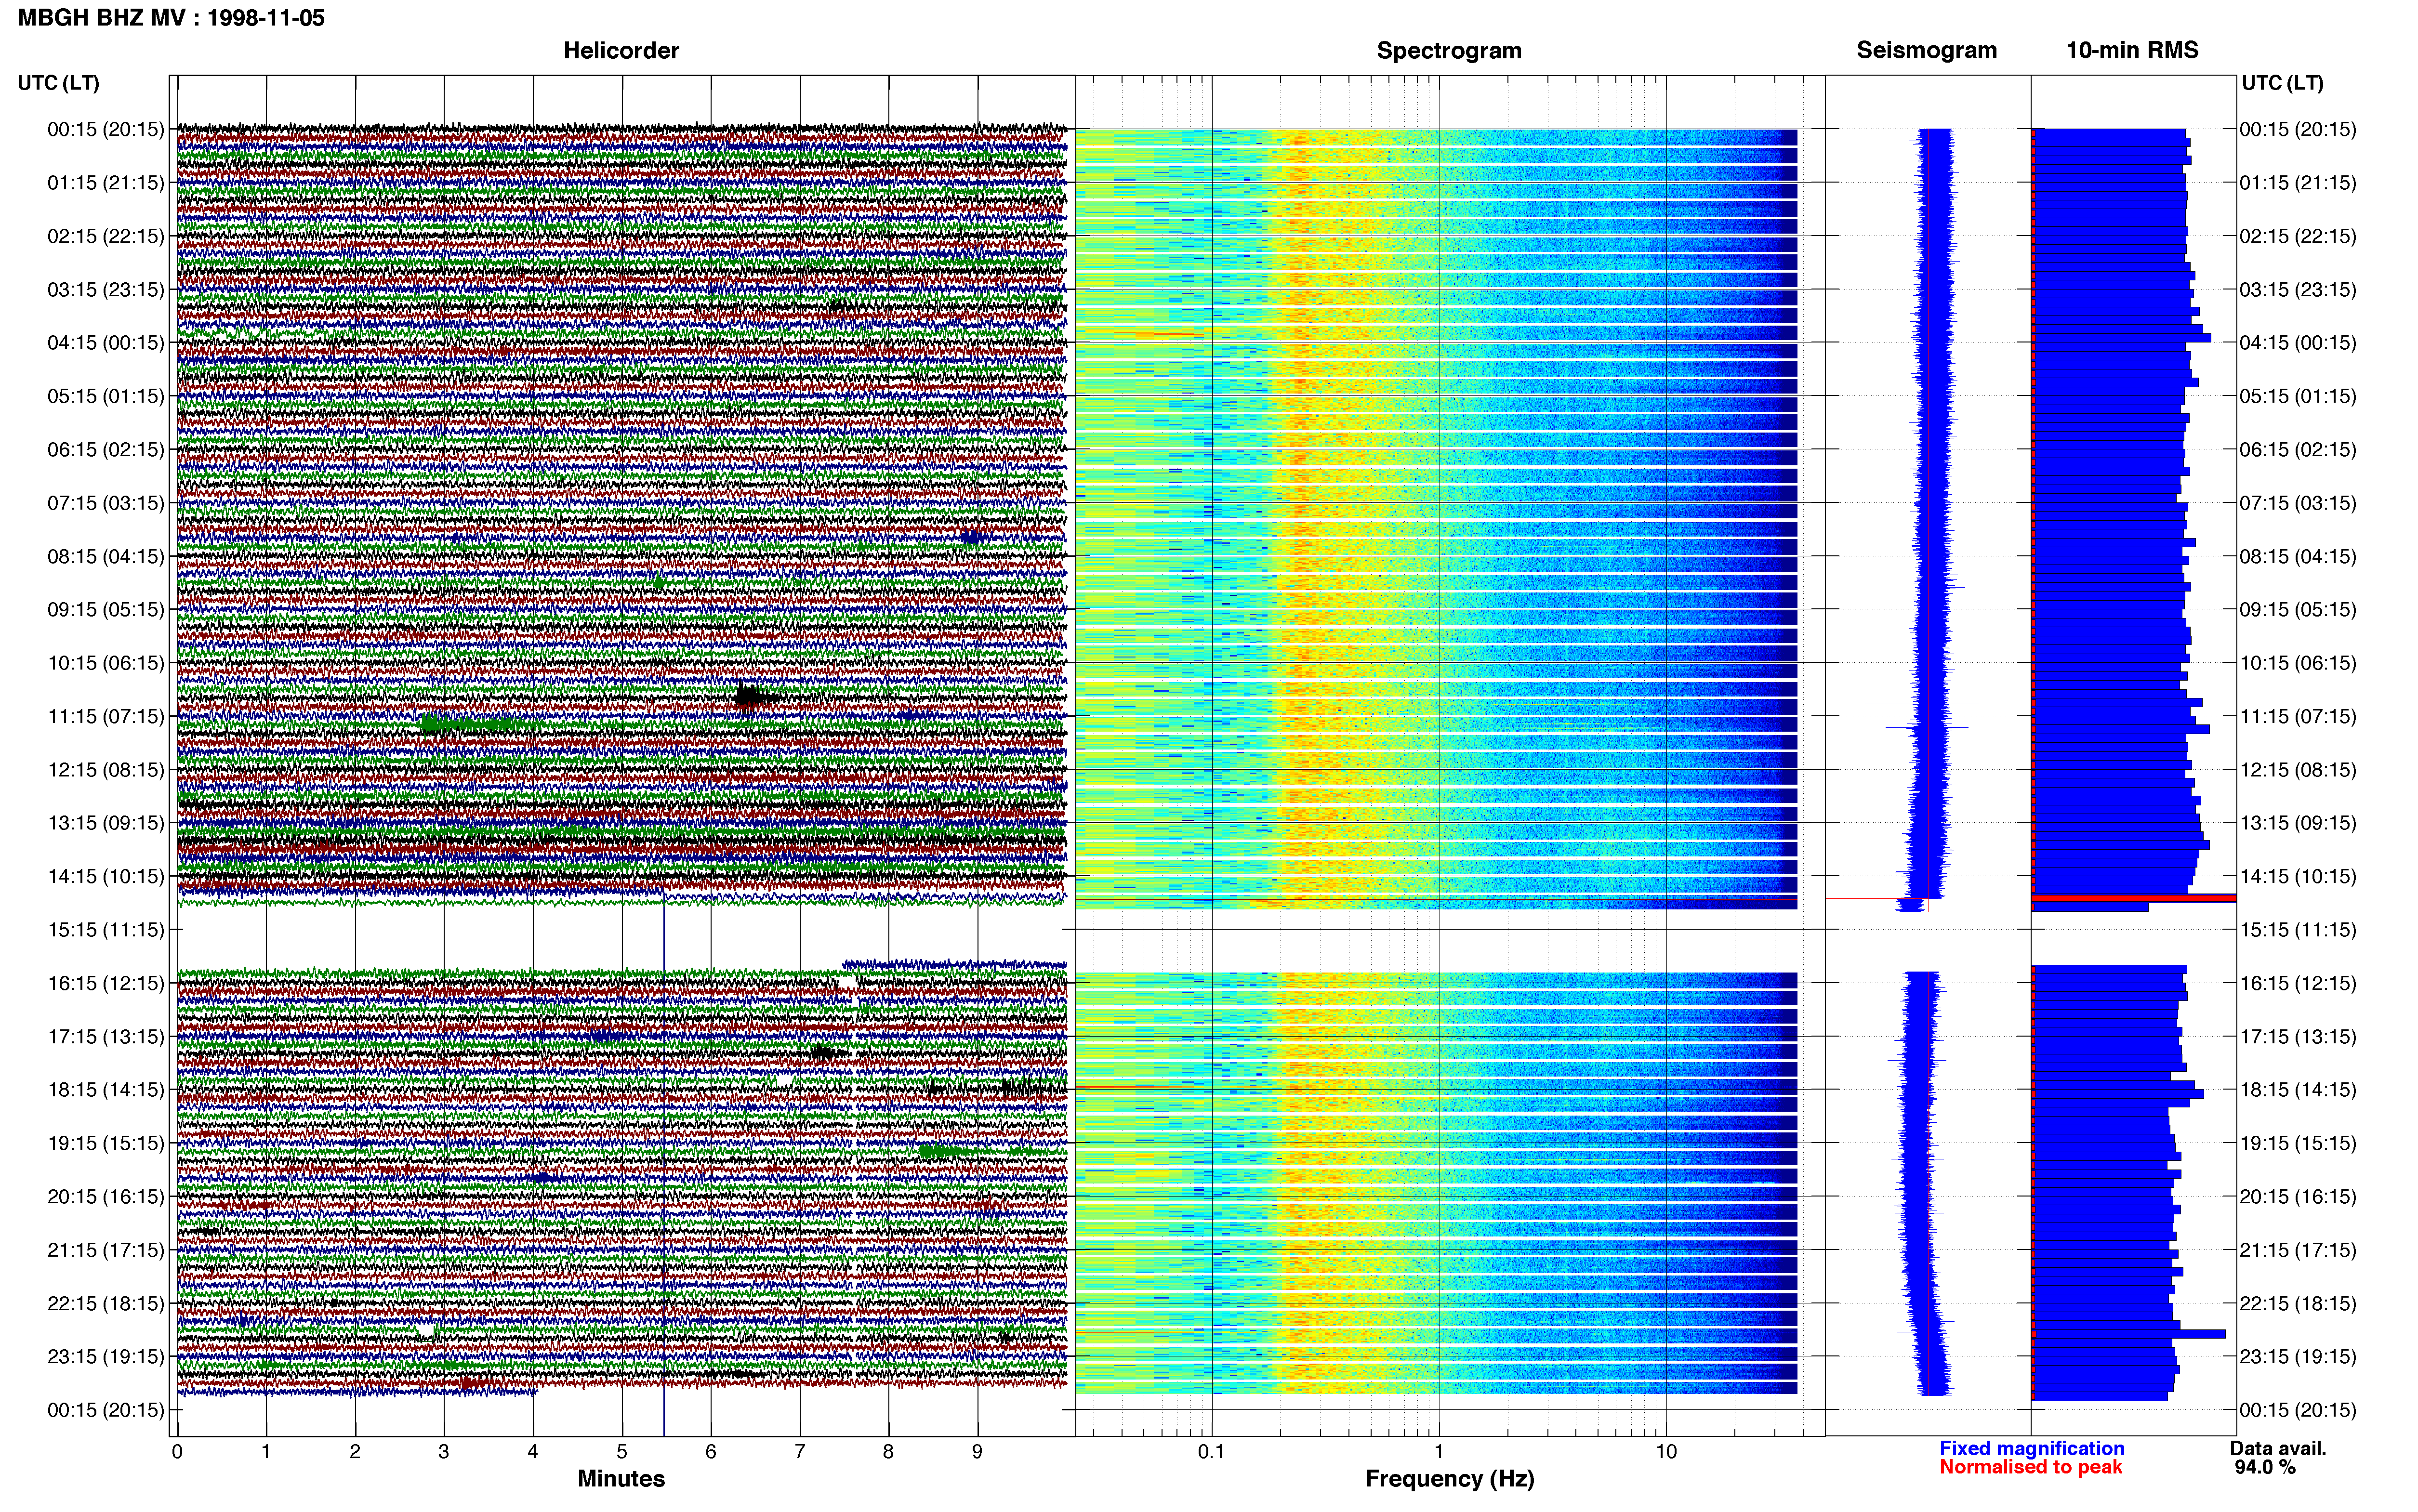Select the 10-min RMS panel heading
Image resolution: width=2418 pixels, height=1512 pixels.
2132,50
